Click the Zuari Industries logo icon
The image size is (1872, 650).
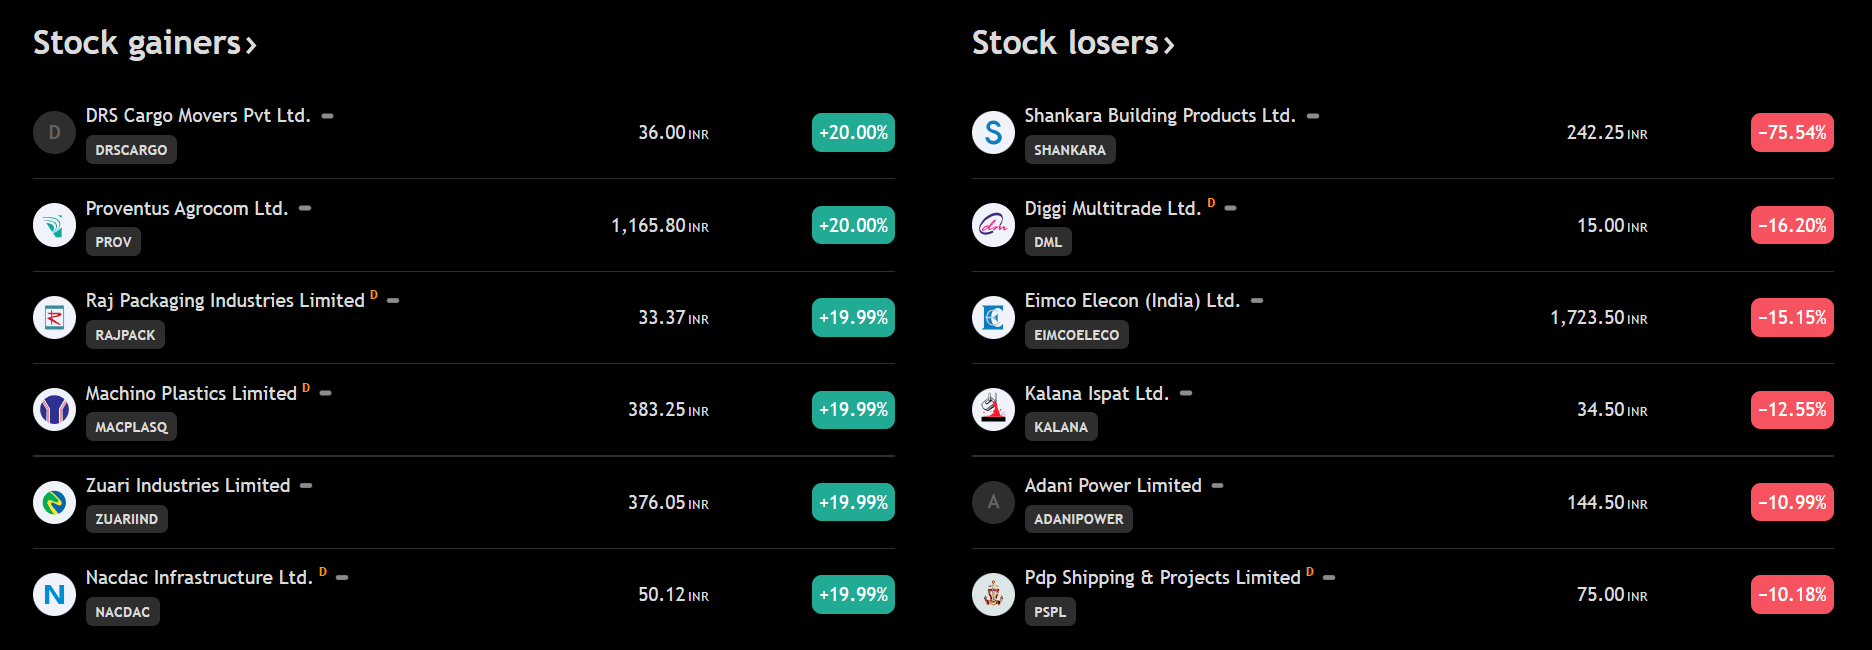click(x=54, y=502)
